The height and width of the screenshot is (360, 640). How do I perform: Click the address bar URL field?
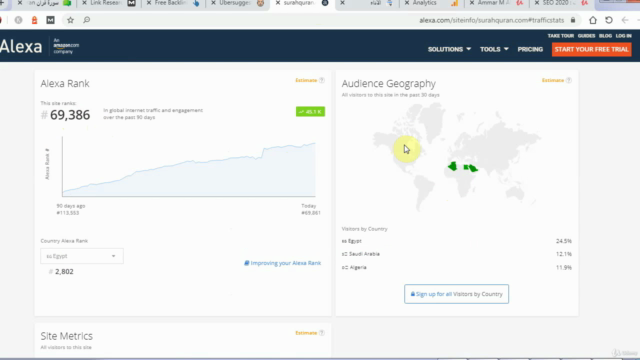click(x=491, y=20)
